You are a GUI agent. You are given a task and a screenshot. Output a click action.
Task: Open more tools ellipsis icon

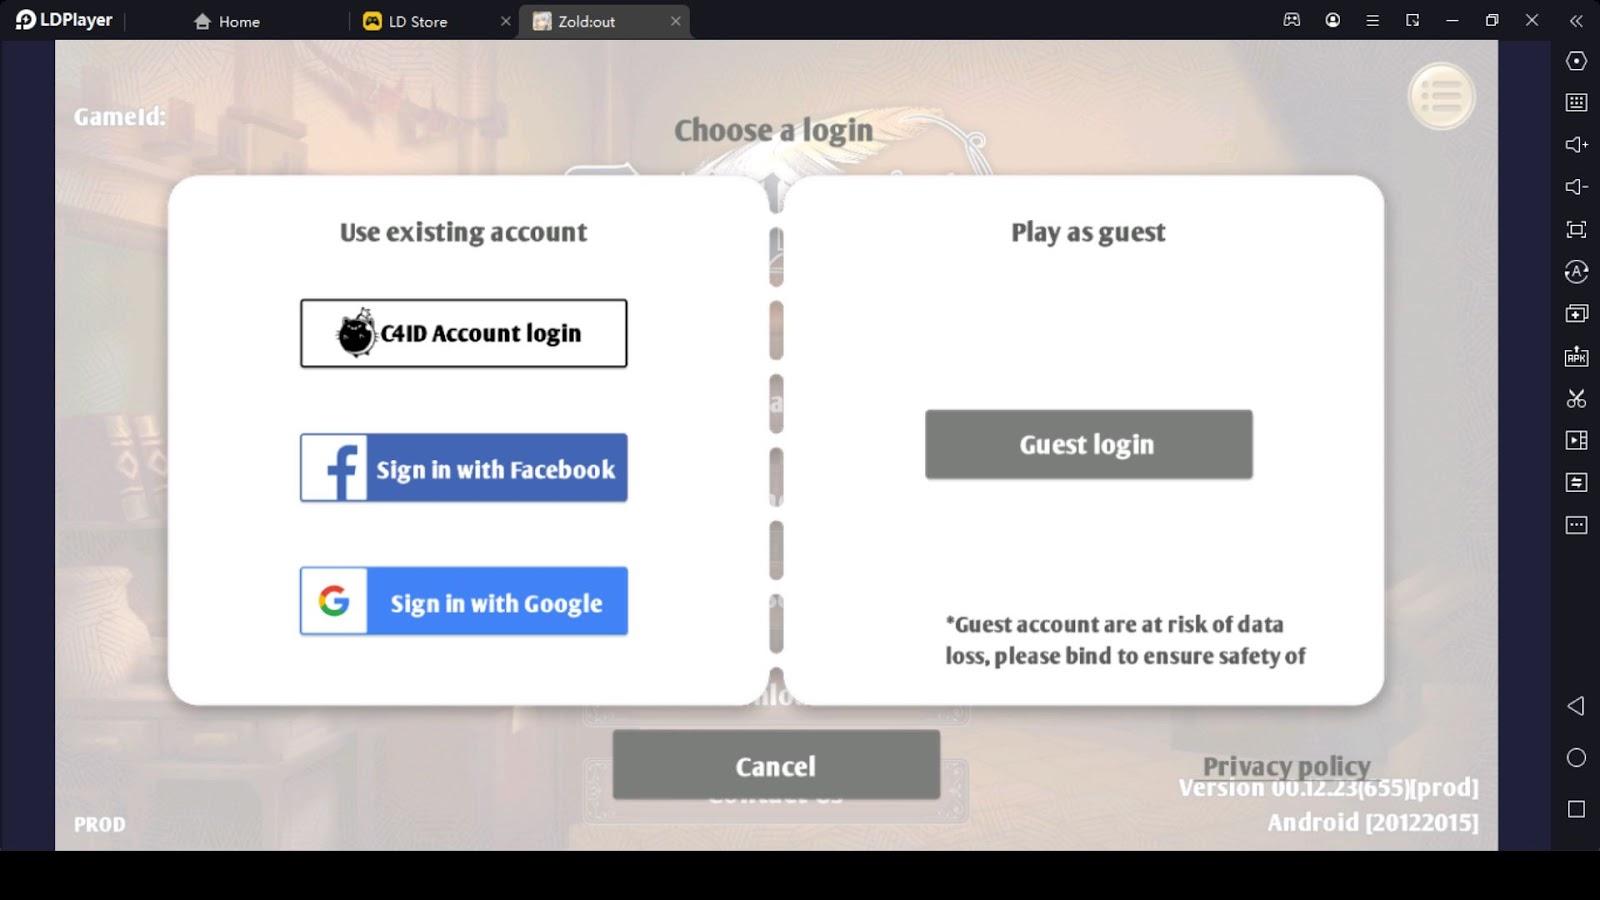(1576, 525)
